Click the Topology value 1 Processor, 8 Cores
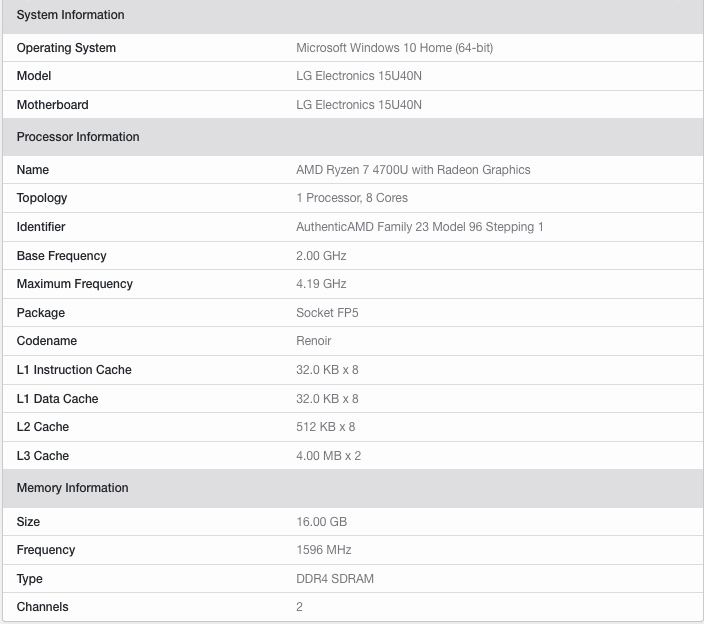 click(x=352, y=198)
